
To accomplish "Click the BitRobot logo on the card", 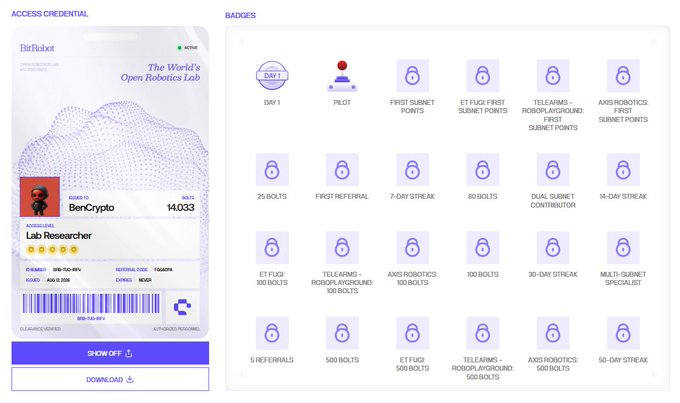I will [x=37, y=48].
